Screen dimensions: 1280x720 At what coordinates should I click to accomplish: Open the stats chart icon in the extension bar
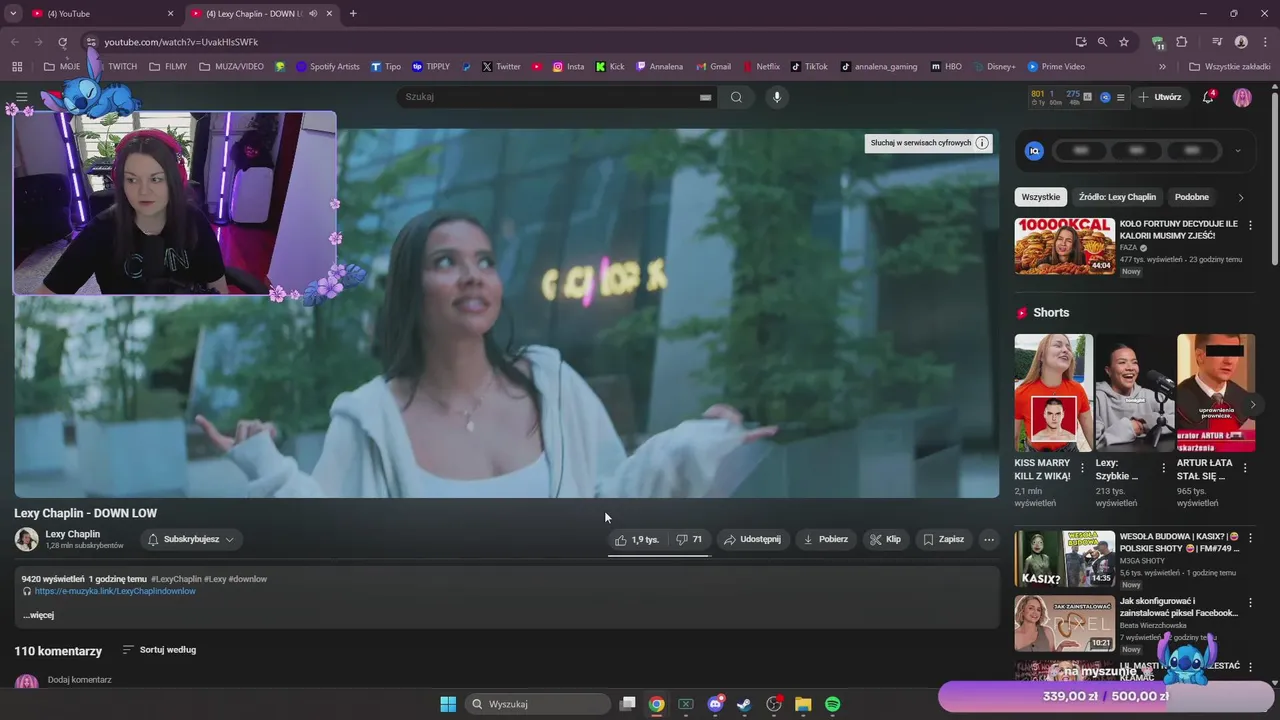pyautogui.click(x=1088, y=97)
